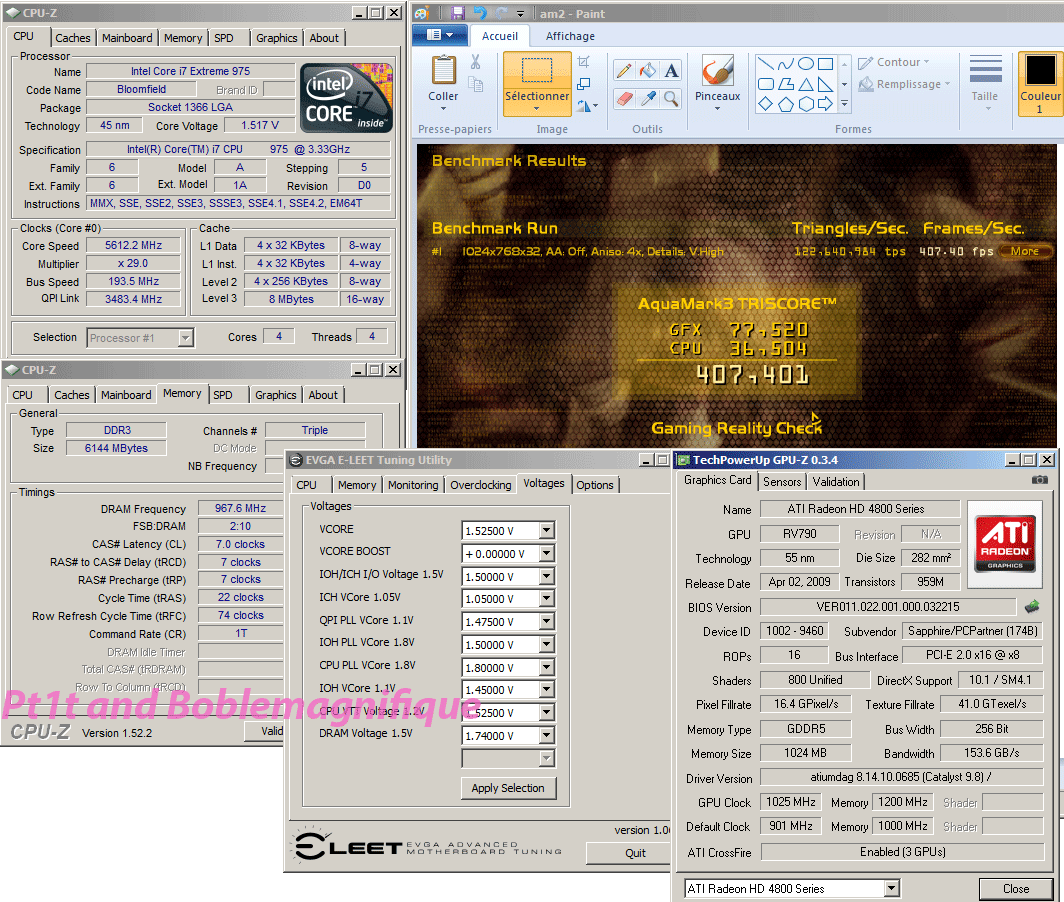Click Apply Selection button in E-LEET

pyautogui.click(x=508, y=788)
